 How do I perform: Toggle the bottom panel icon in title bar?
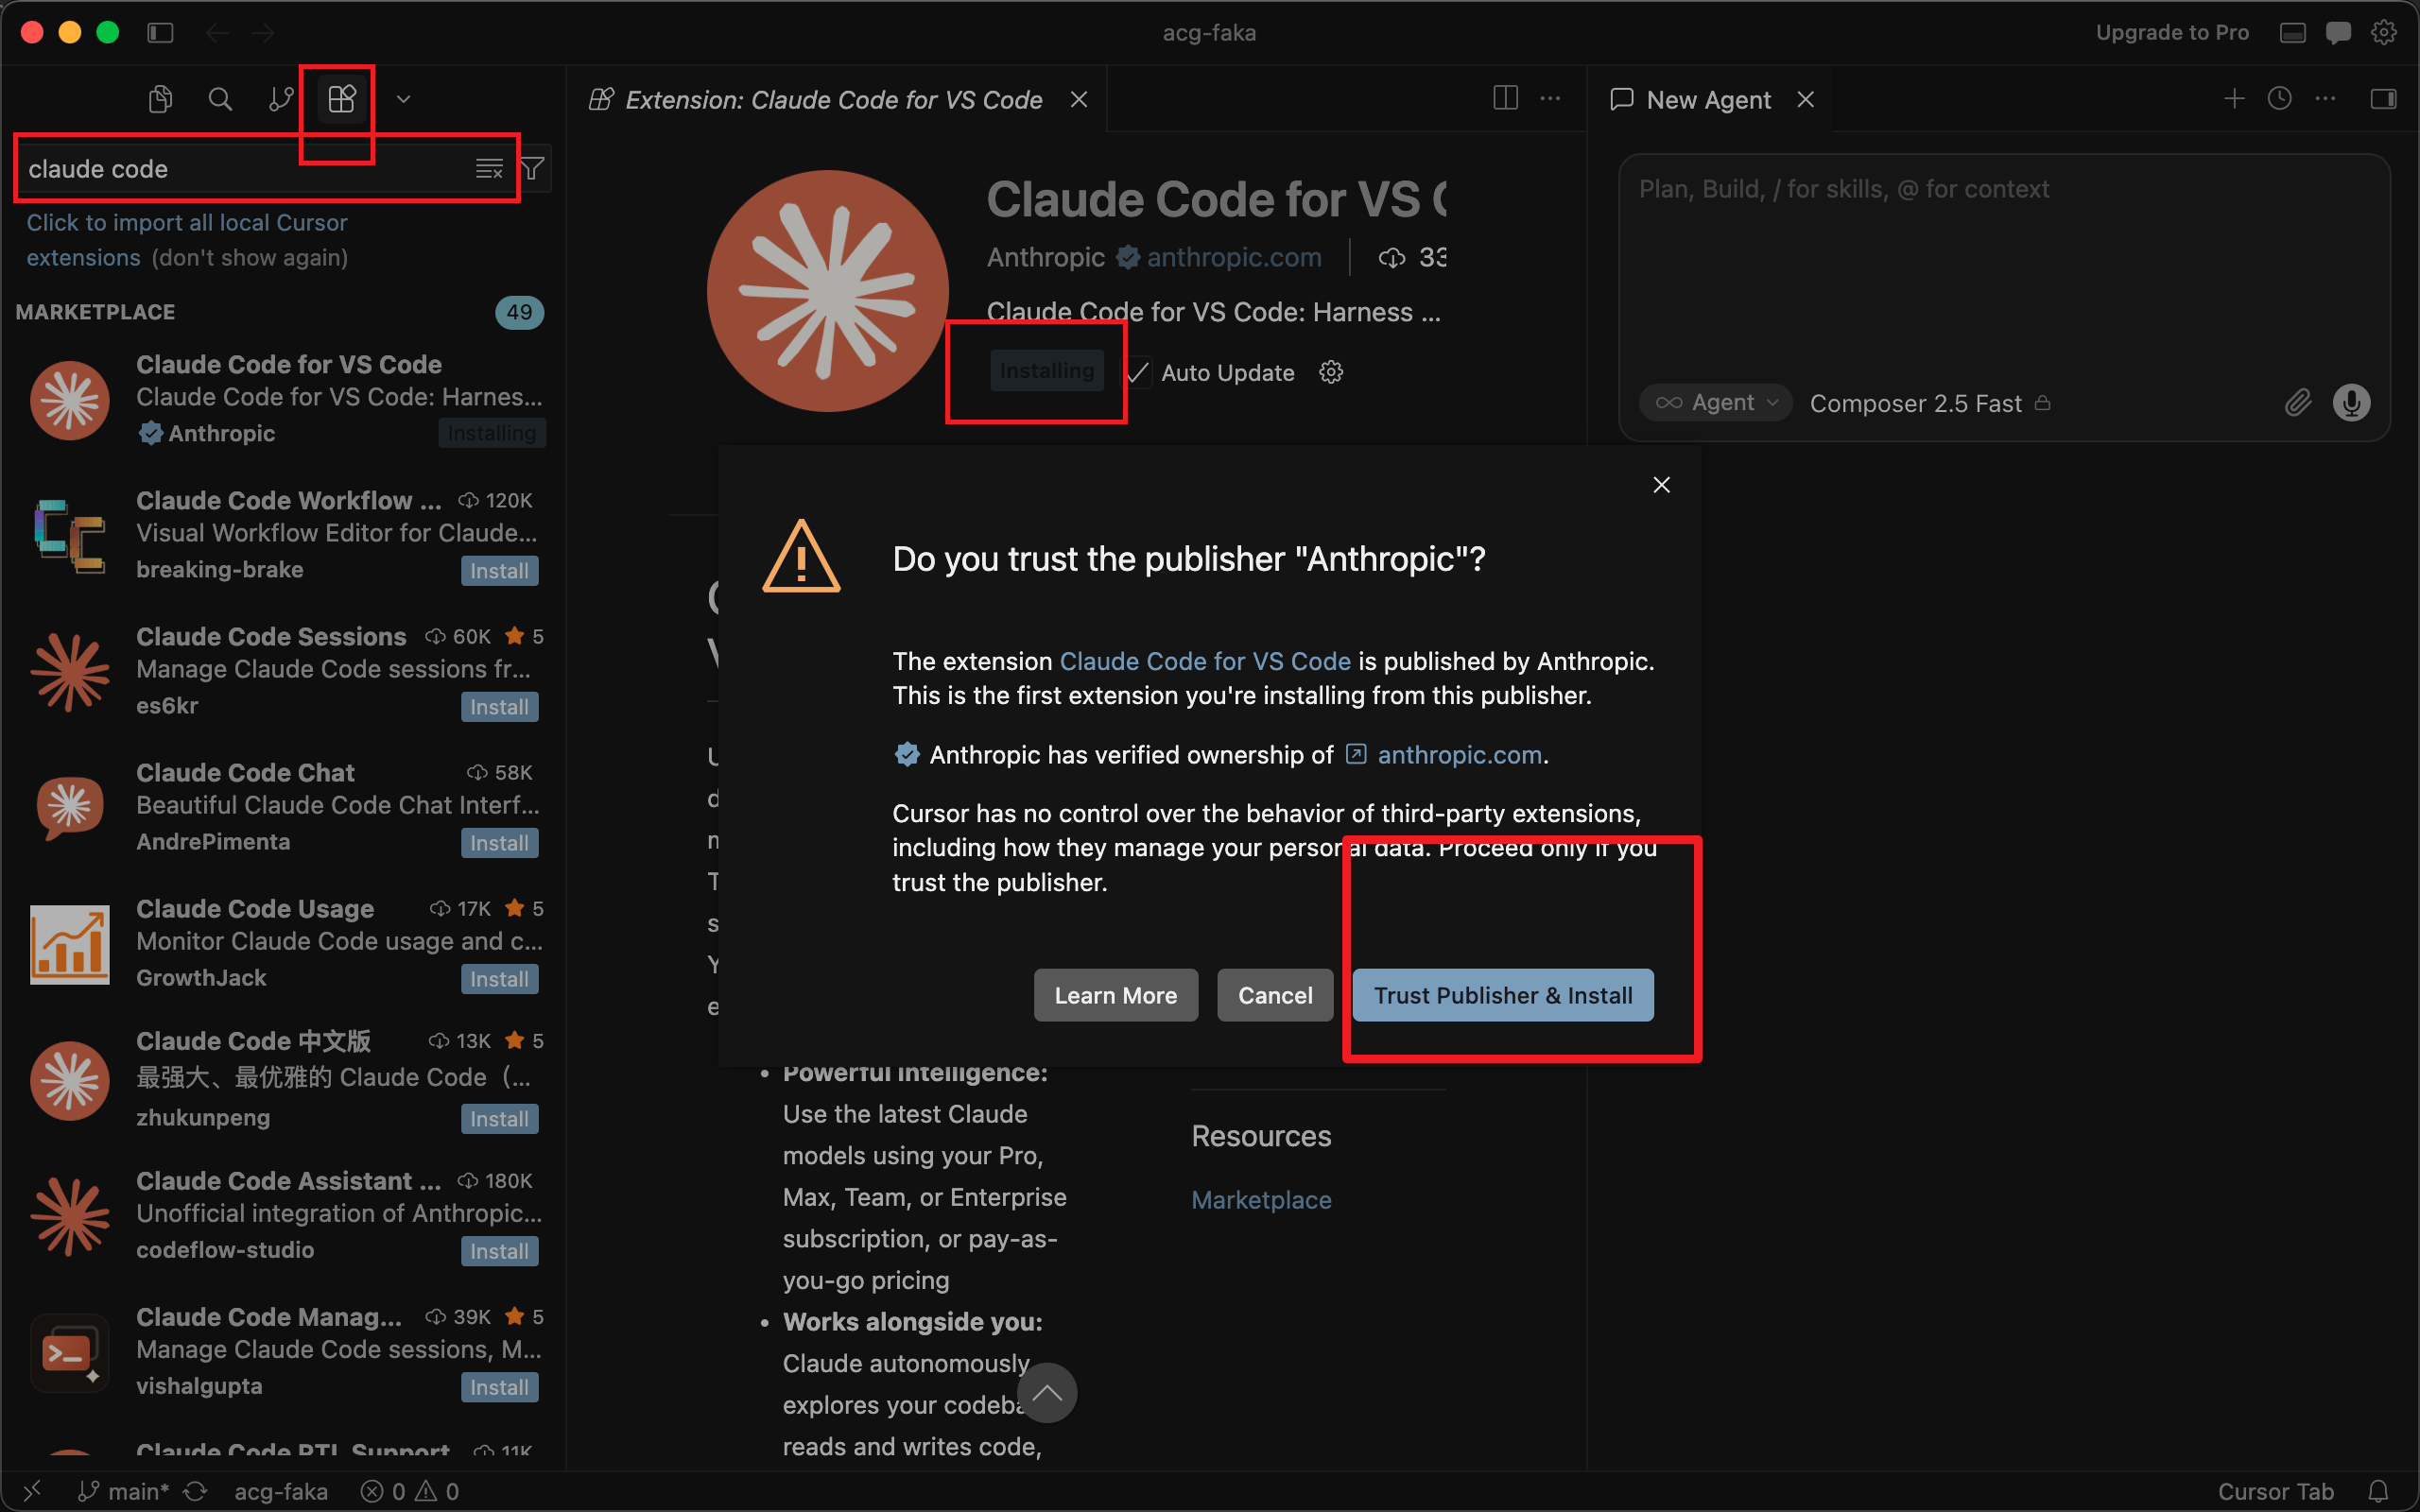coord(2293,33)
